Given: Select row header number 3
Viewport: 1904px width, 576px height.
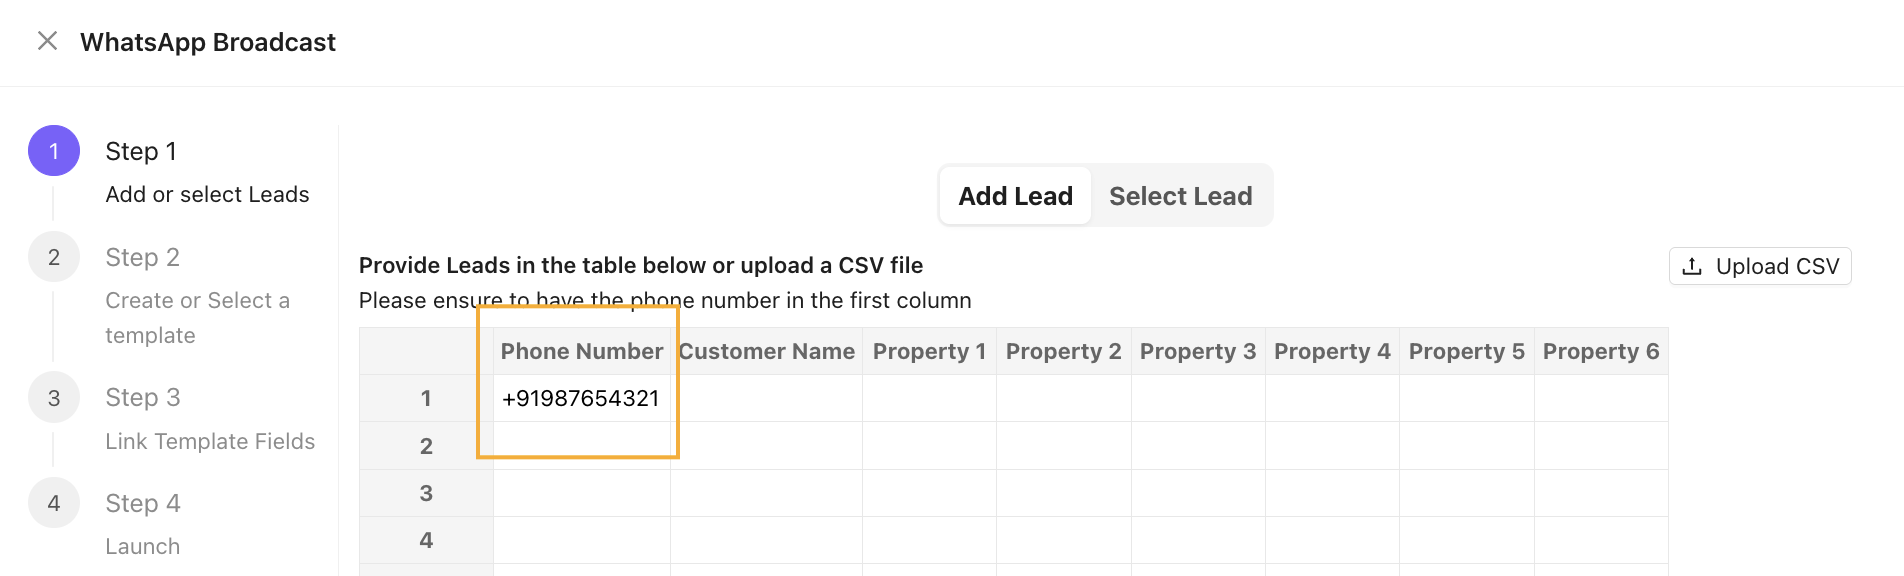Looking at the screenshot, I should tap(426, 493).
